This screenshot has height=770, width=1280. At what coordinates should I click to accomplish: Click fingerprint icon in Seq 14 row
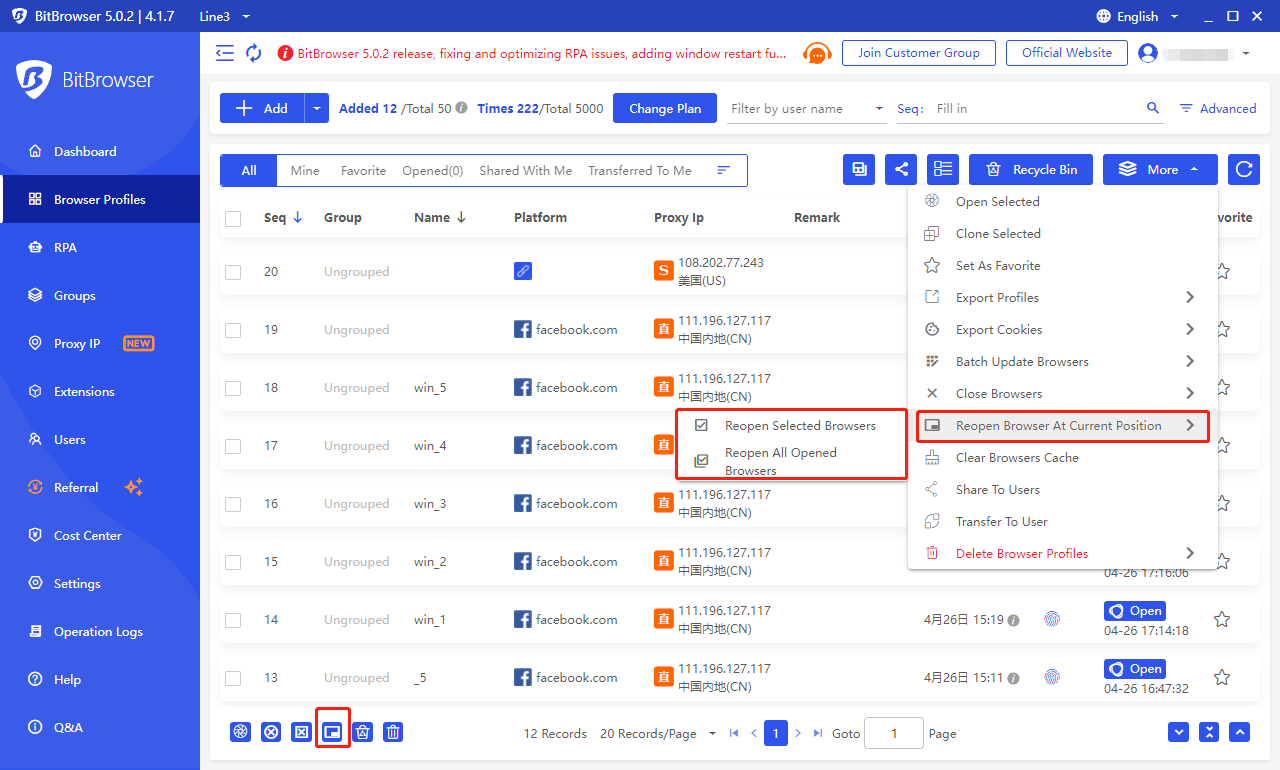pos(1052,619)
